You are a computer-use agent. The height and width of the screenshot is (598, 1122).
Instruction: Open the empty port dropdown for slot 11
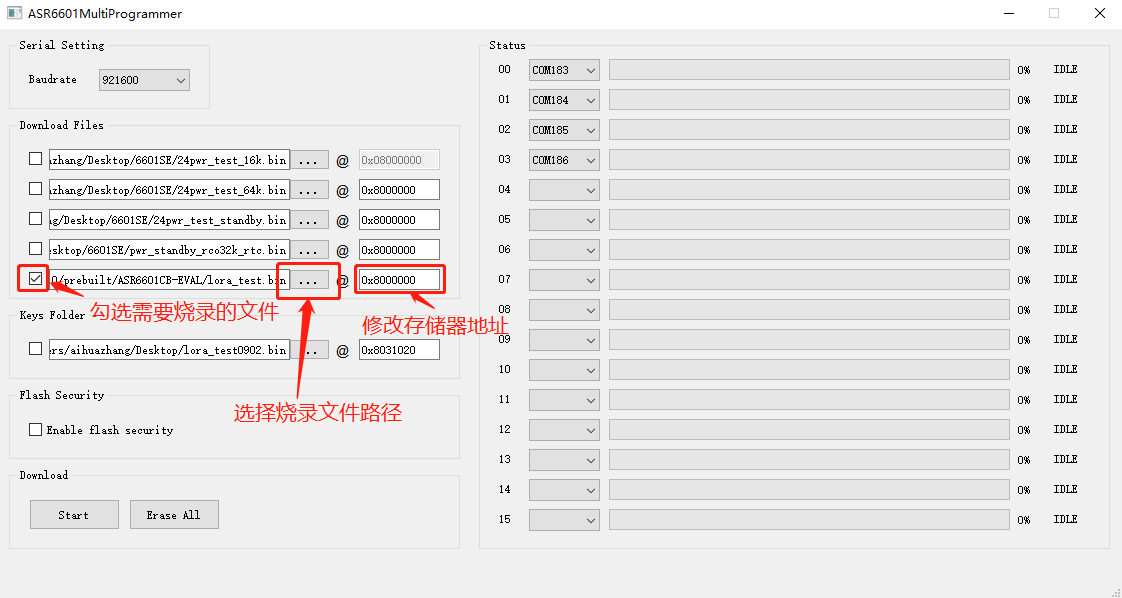point(564,400)
